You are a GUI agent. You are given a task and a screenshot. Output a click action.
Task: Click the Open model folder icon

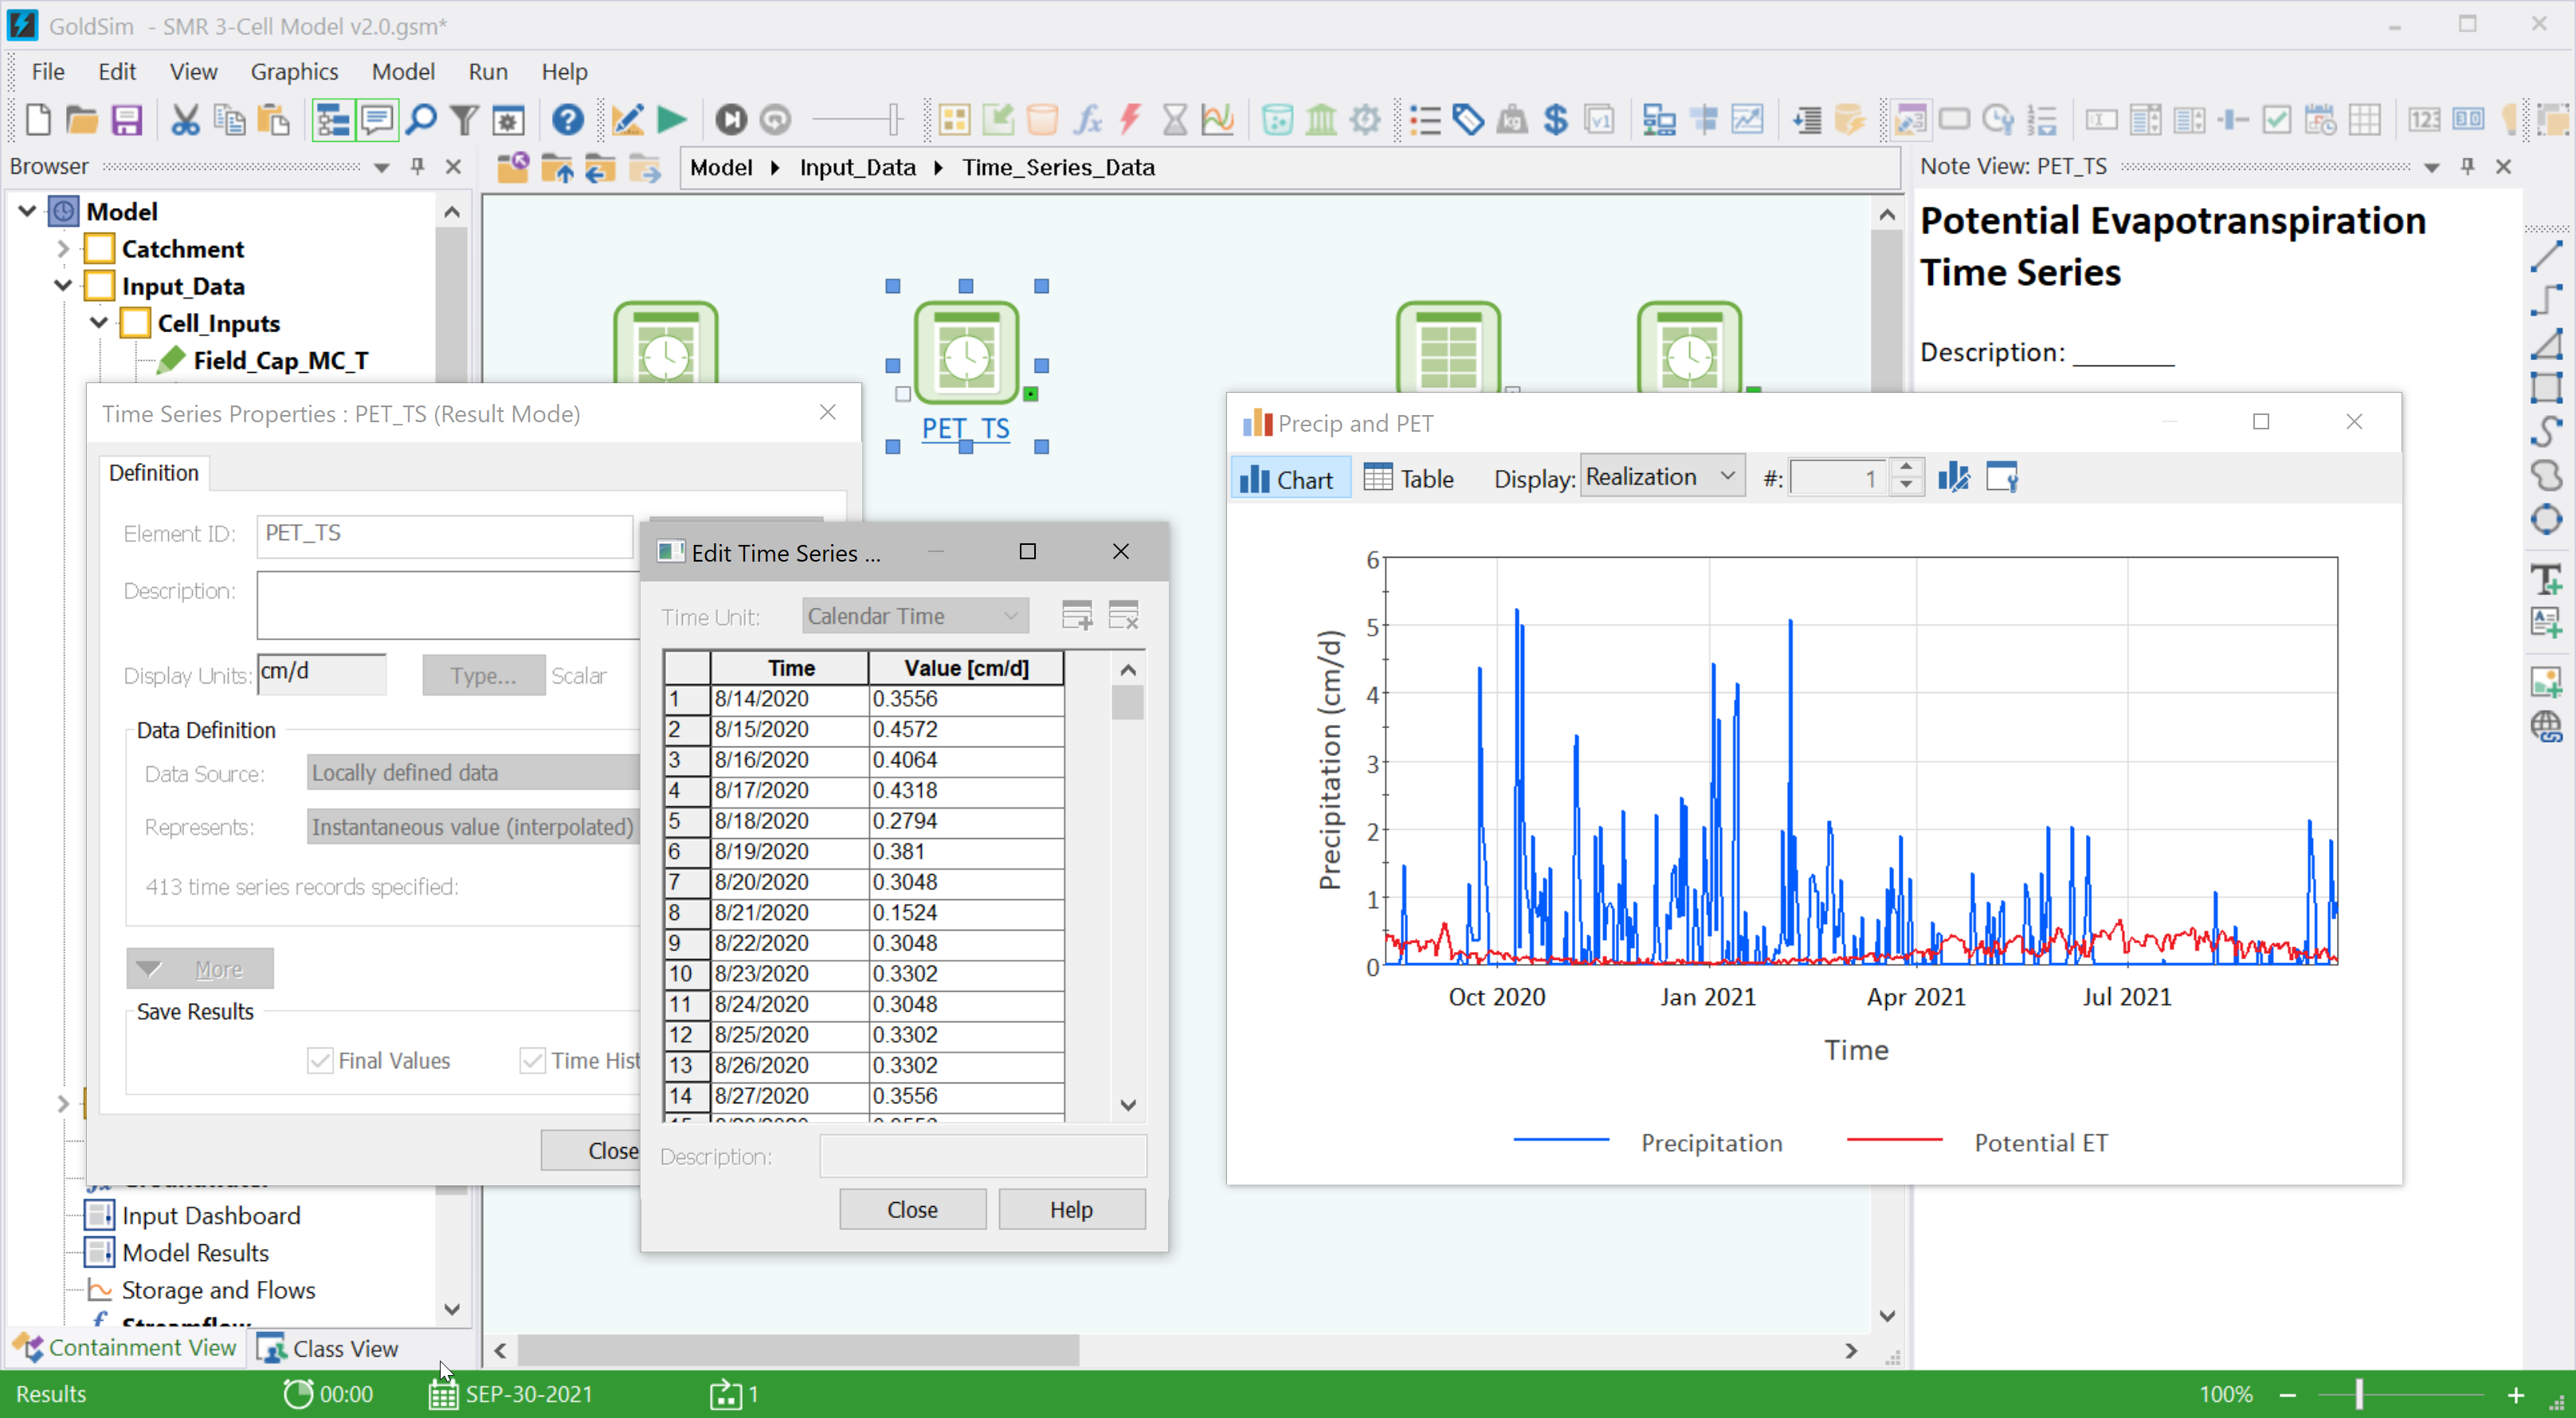[x=82, y=120]
